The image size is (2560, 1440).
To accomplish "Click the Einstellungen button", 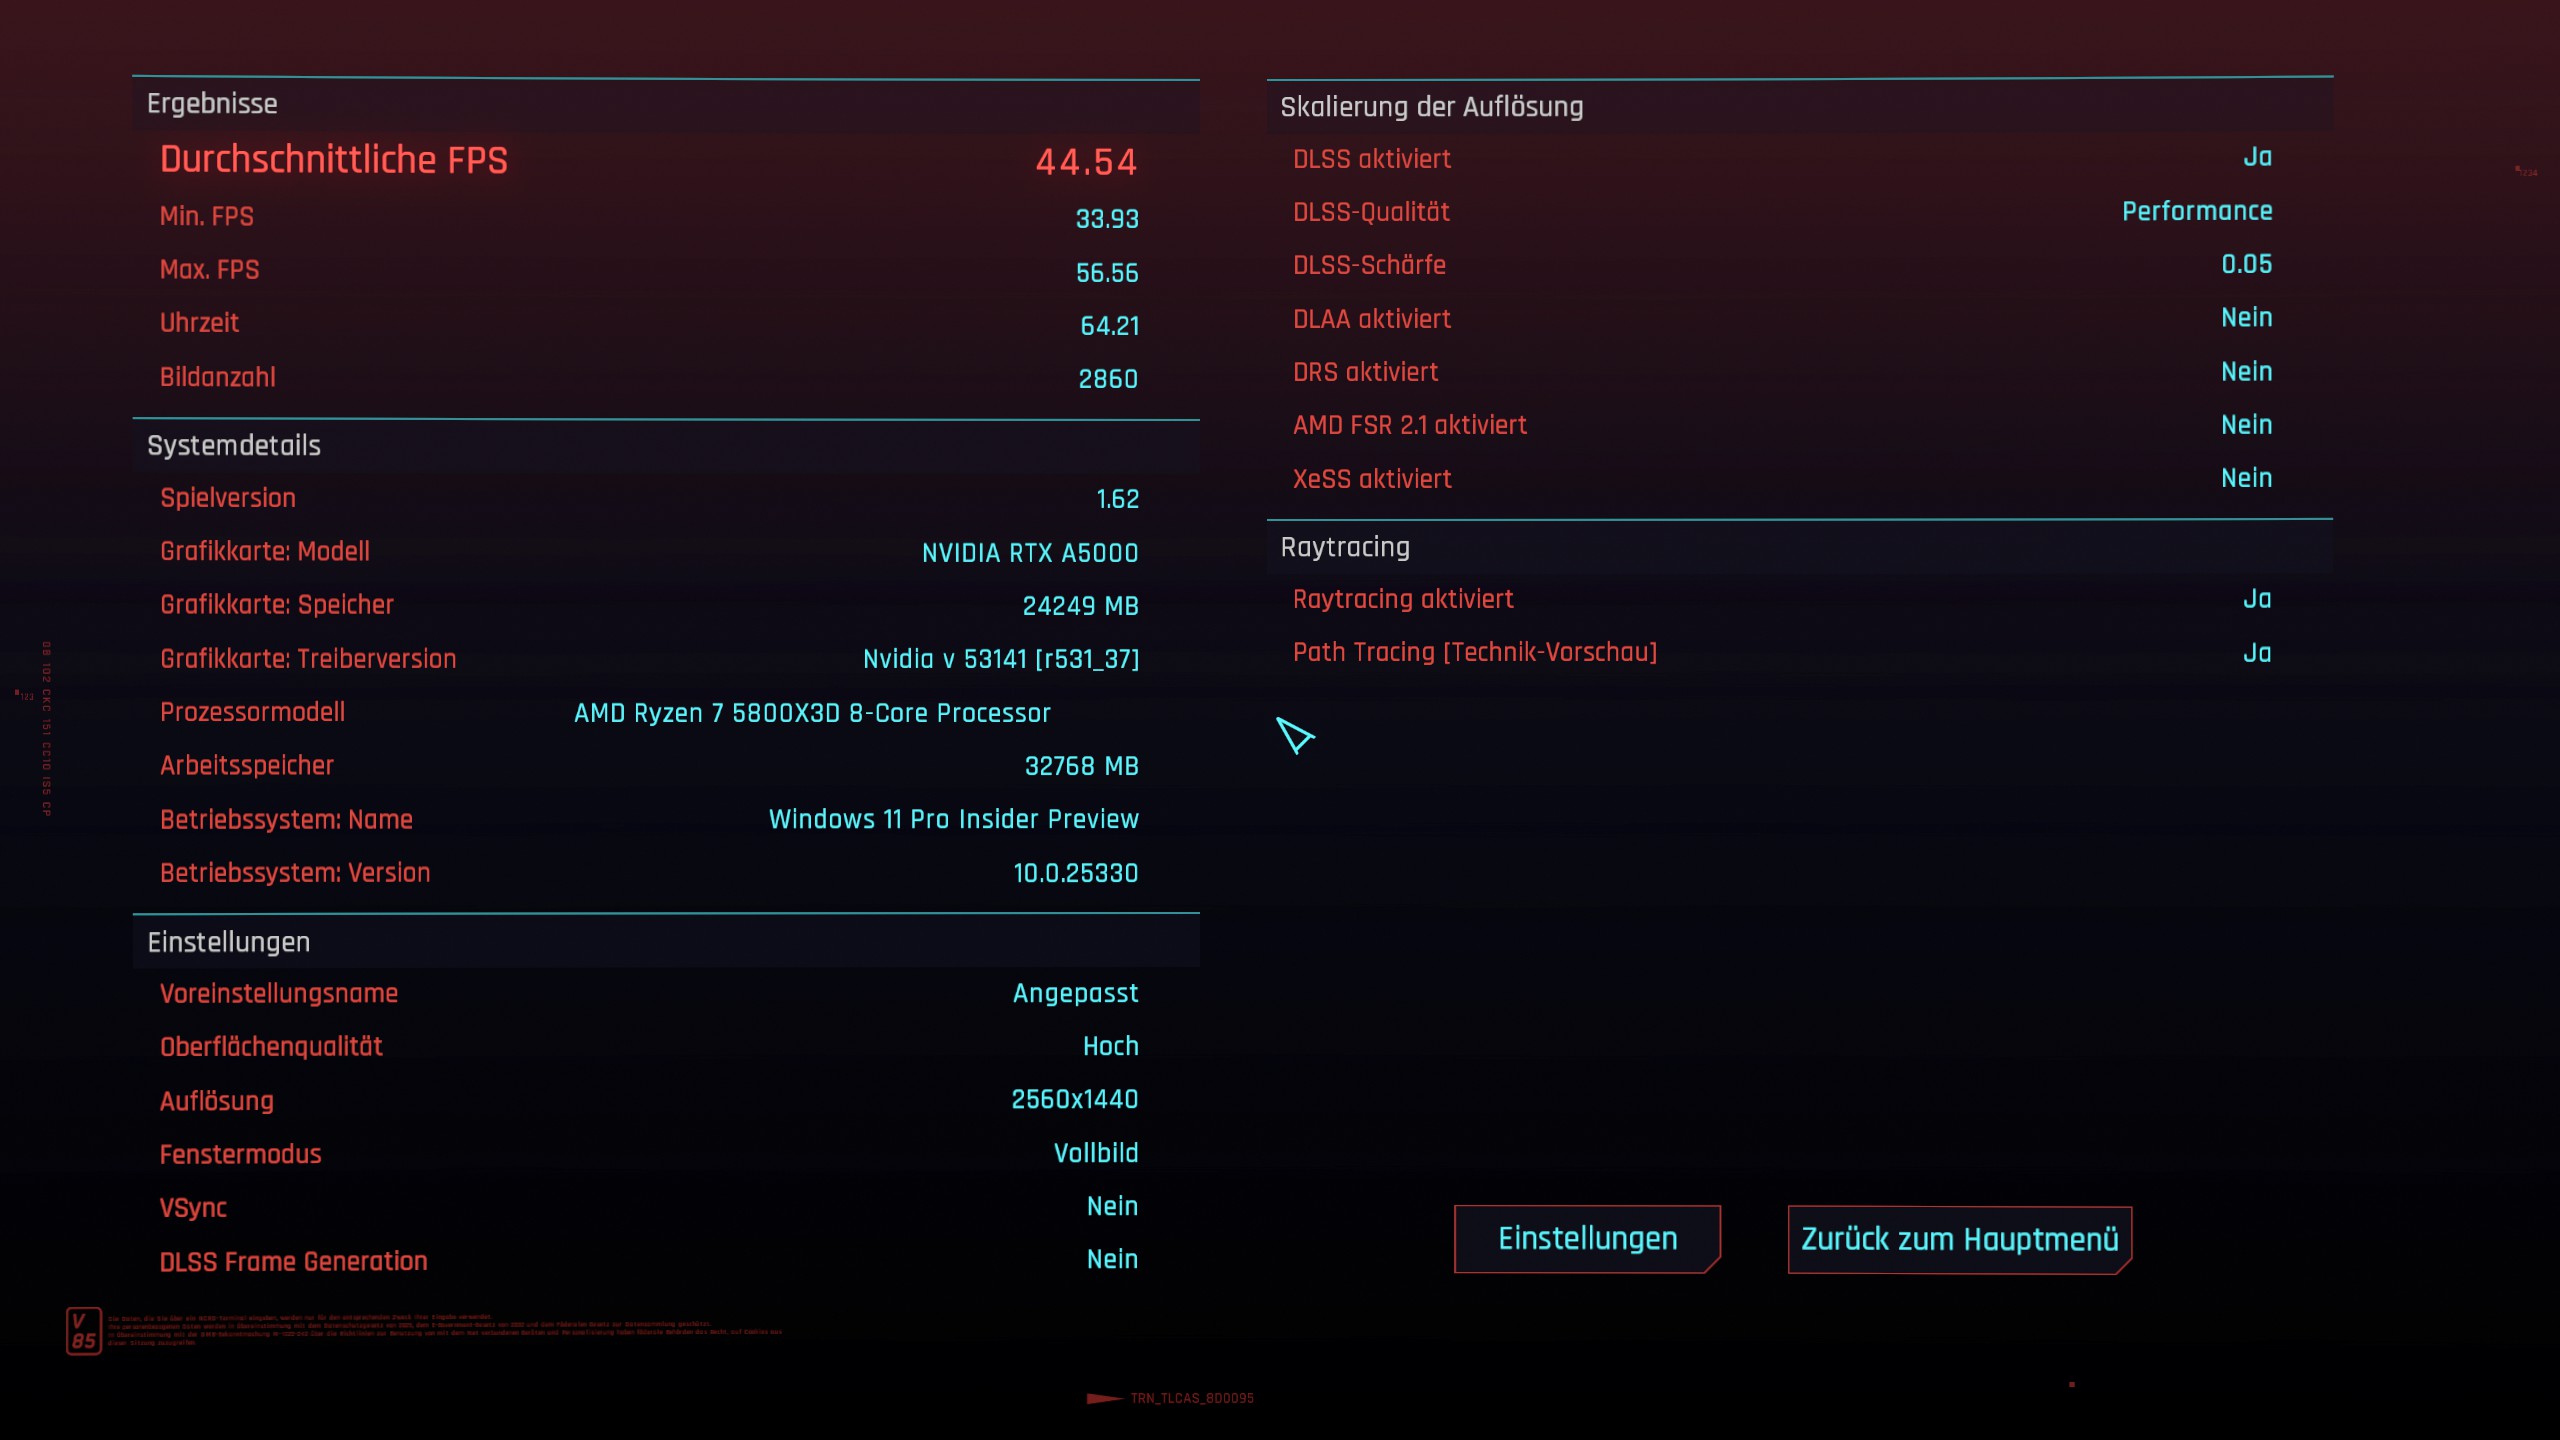I will click(1587, 1239).
